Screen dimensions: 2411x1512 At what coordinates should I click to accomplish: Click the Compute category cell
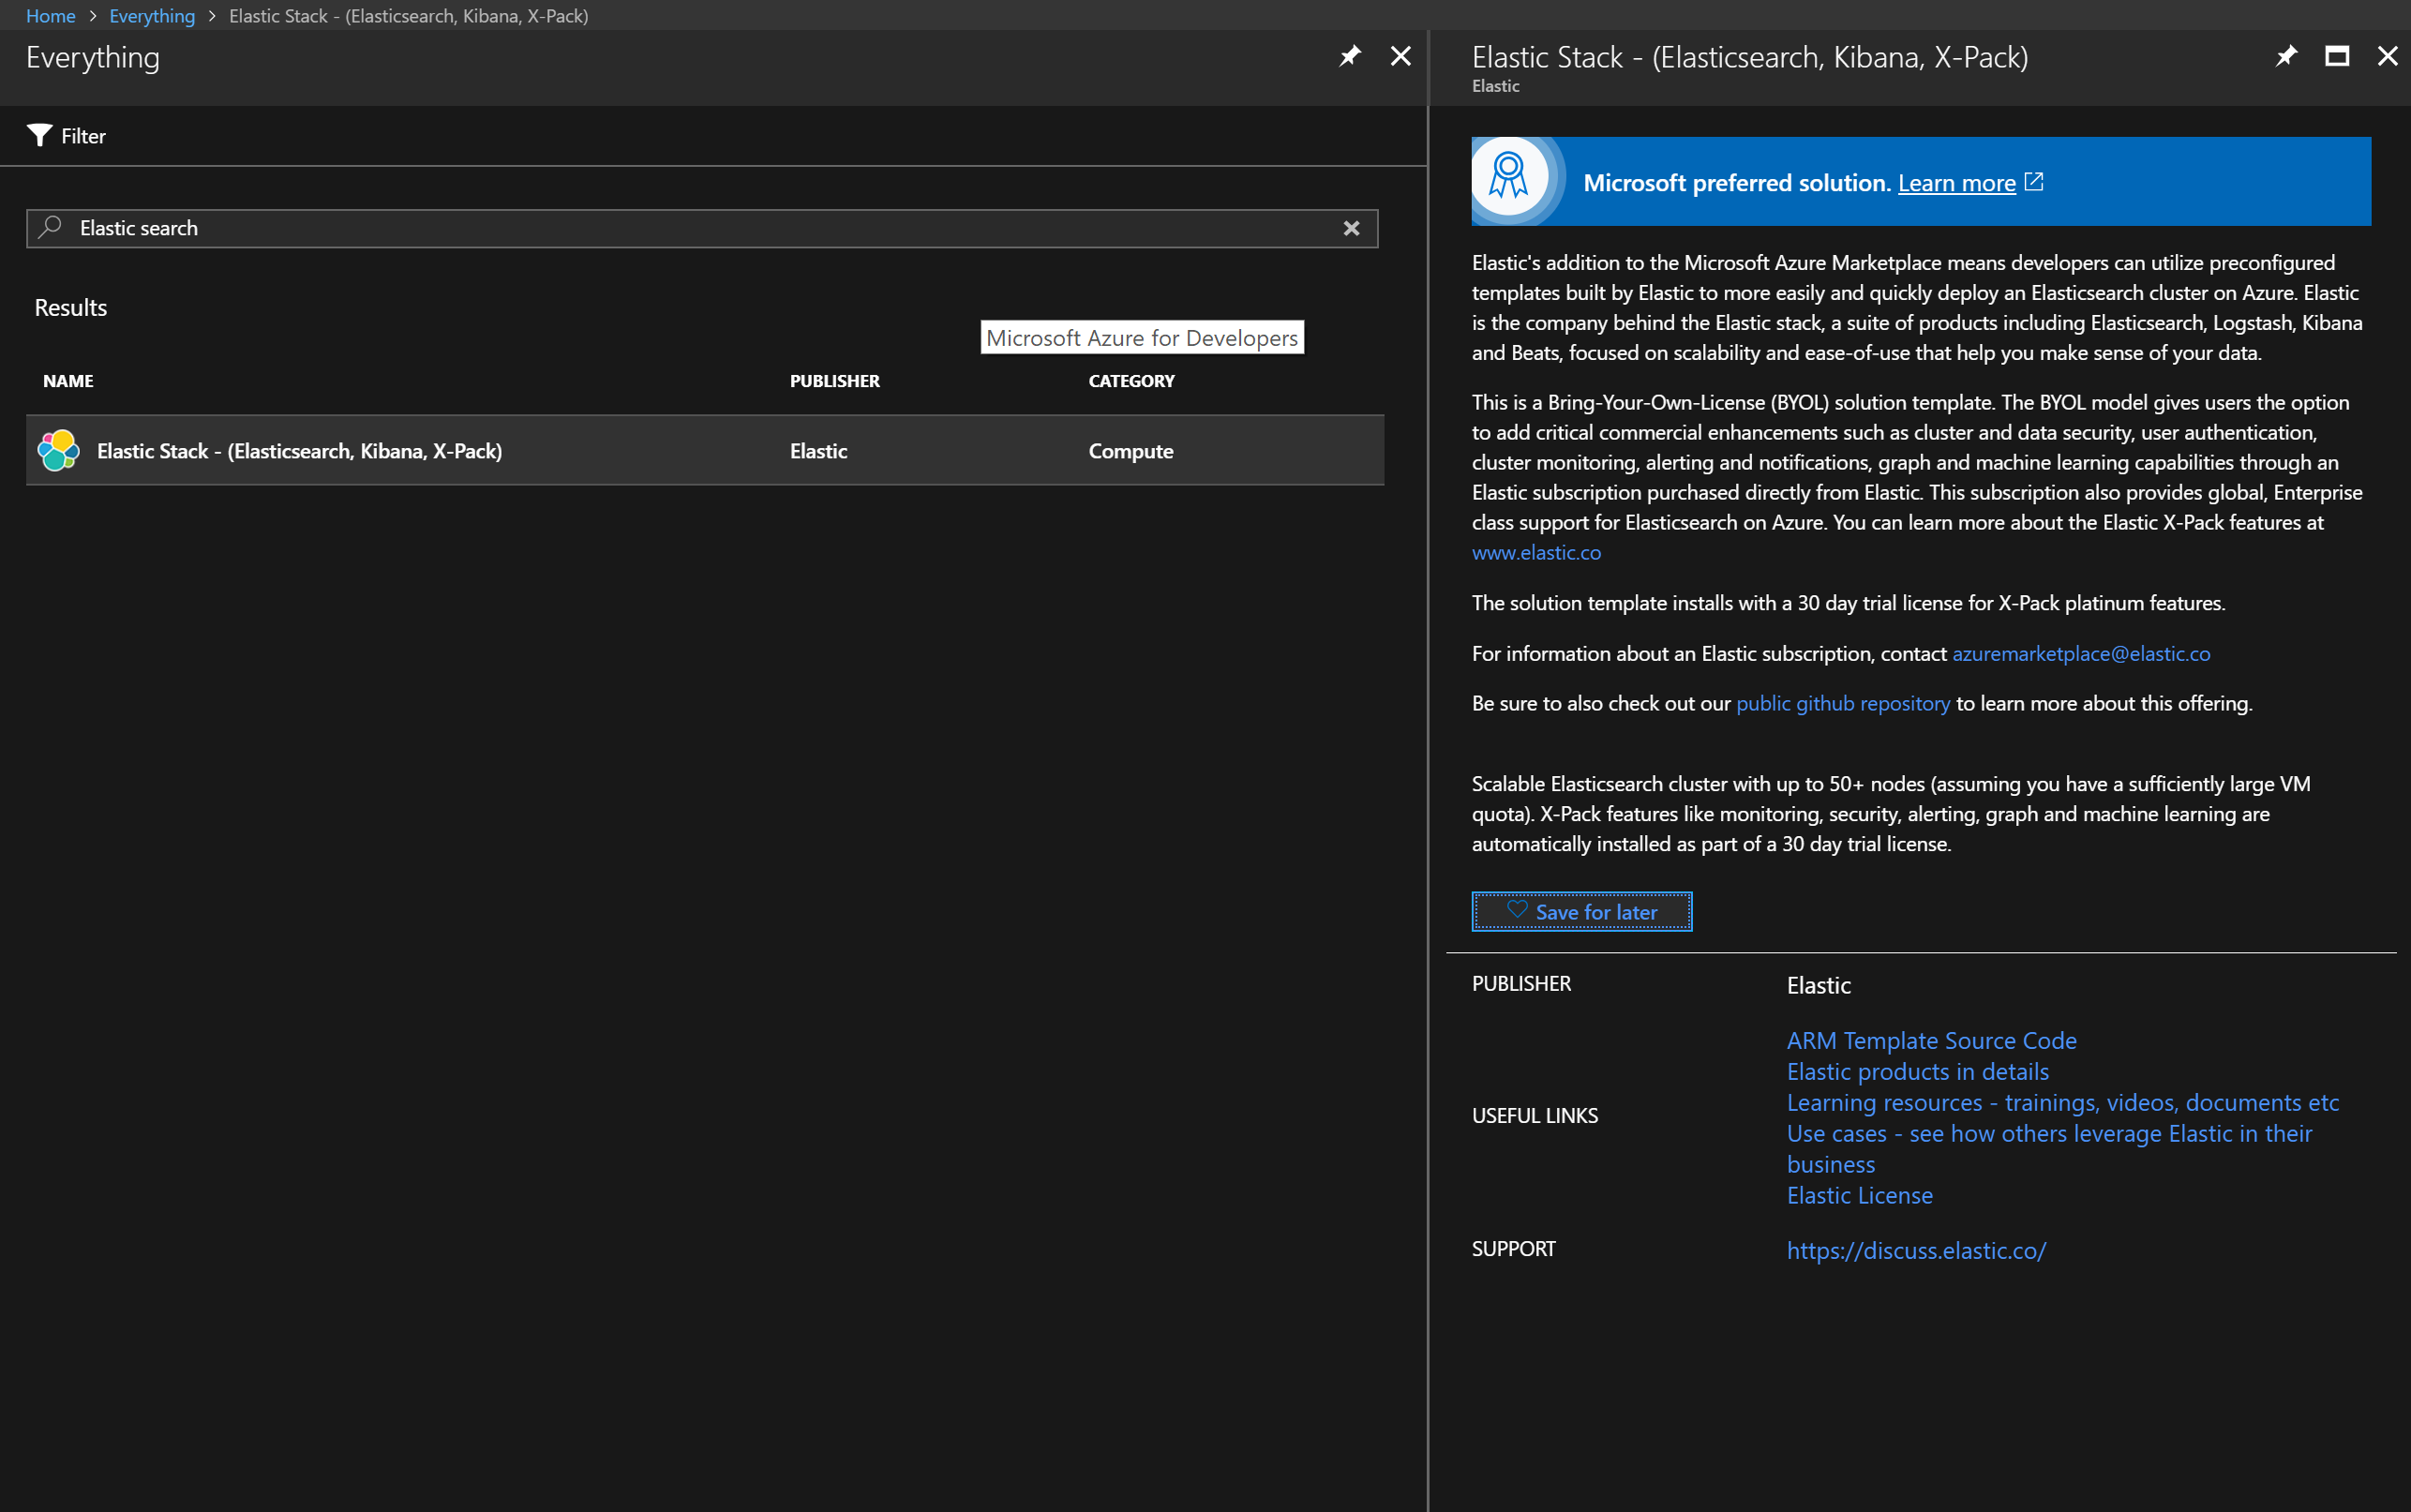[1130, 451]
